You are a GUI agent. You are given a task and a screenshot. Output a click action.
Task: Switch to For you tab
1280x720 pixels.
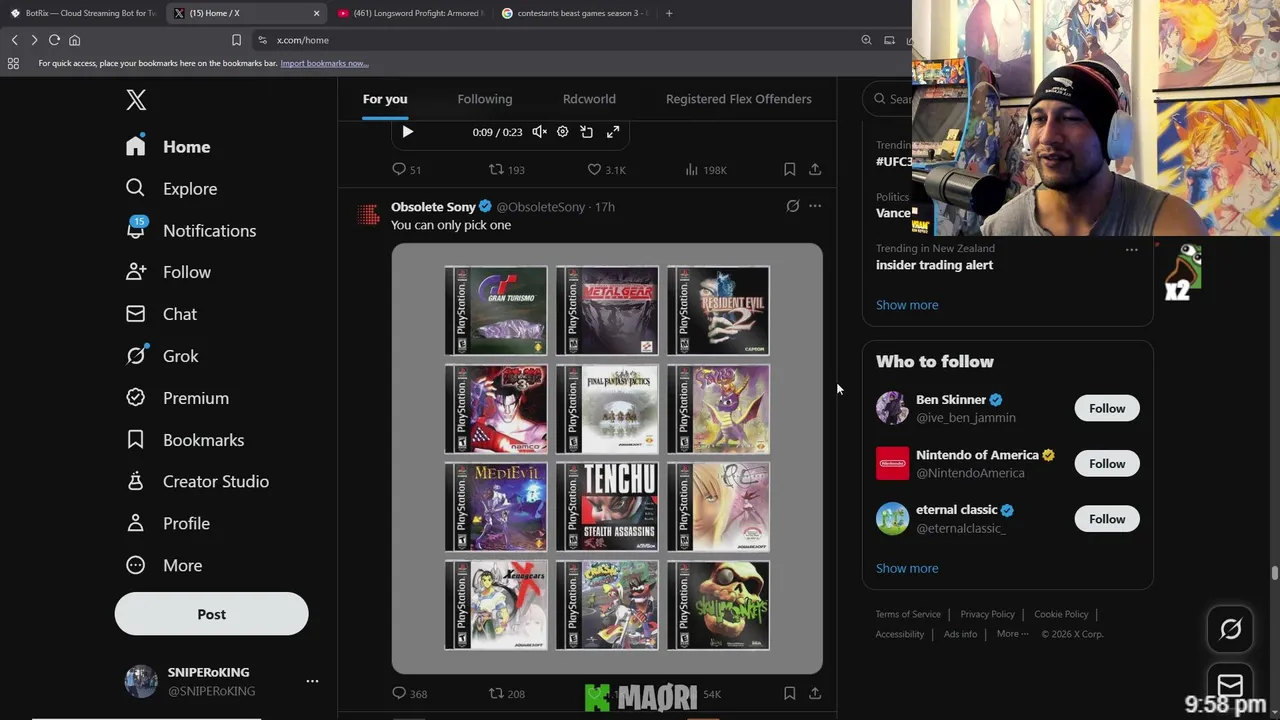(x=385, y=99)
